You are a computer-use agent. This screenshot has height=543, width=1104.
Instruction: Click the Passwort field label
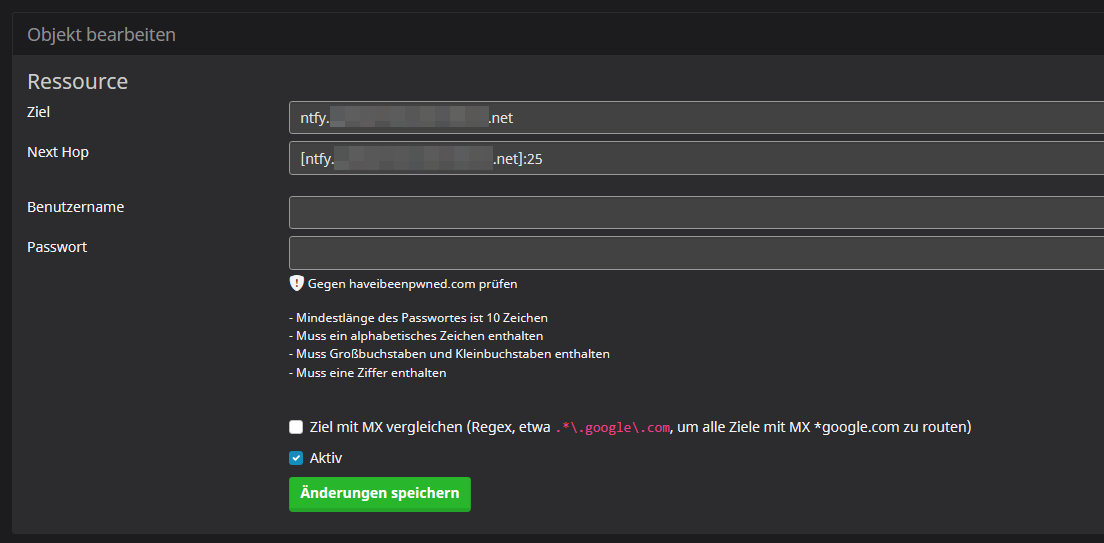coord(57,247)
